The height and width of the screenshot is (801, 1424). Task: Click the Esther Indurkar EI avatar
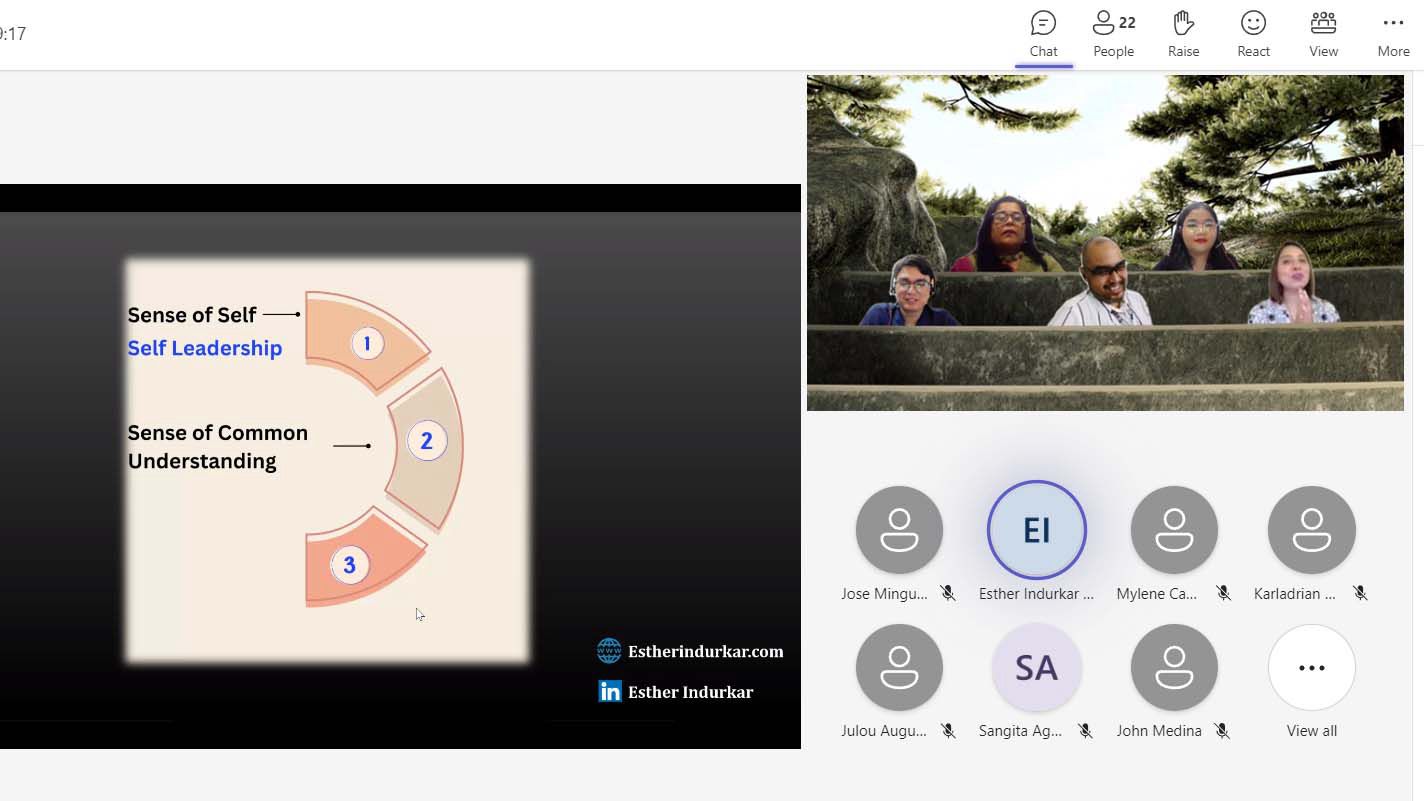coord(1036,530)
